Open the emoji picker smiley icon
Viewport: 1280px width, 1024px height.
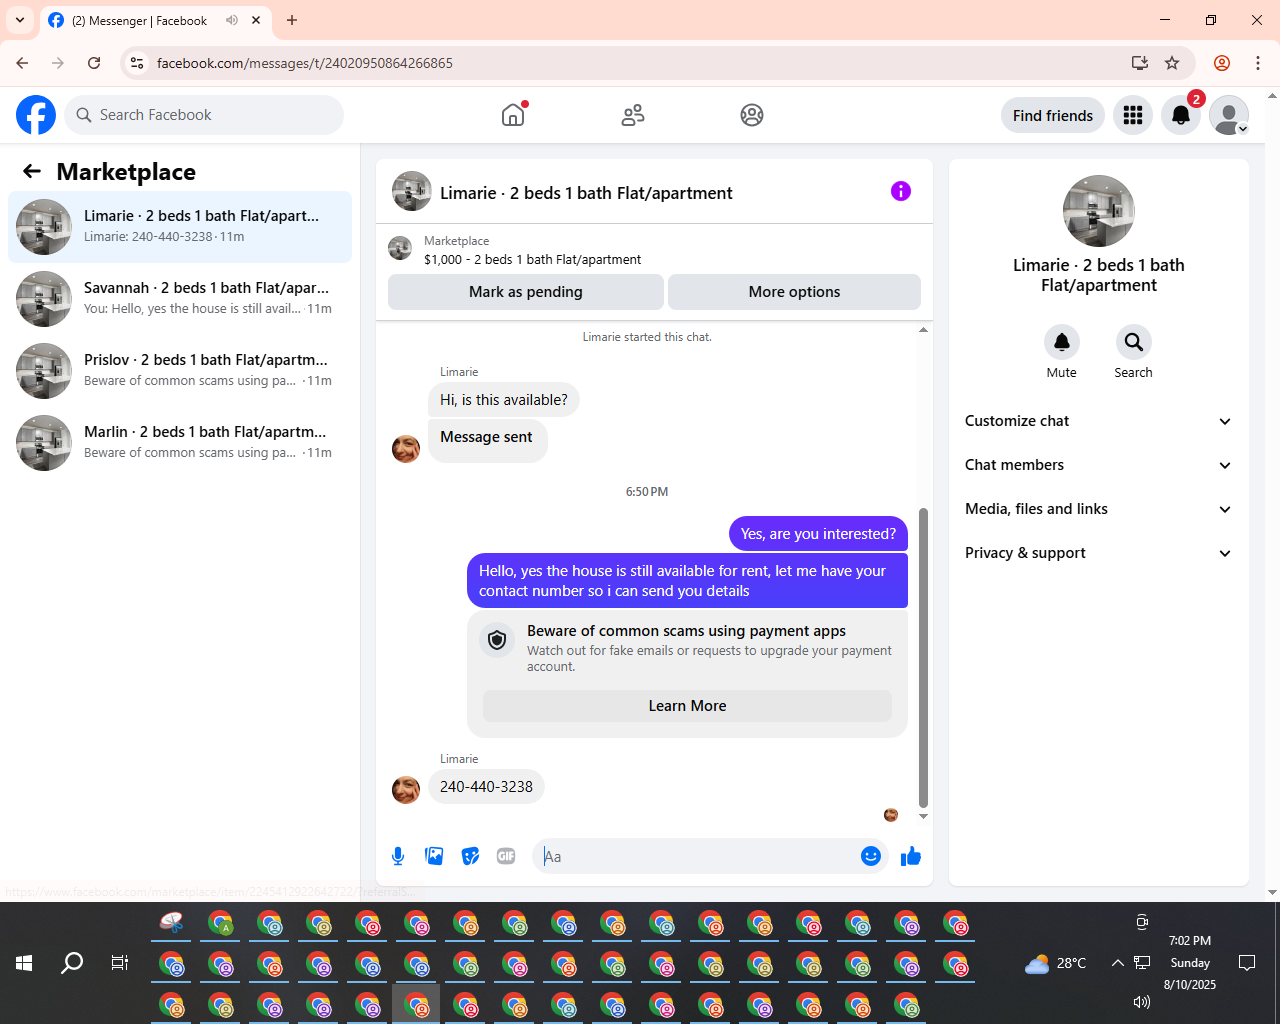pos(871,856)
